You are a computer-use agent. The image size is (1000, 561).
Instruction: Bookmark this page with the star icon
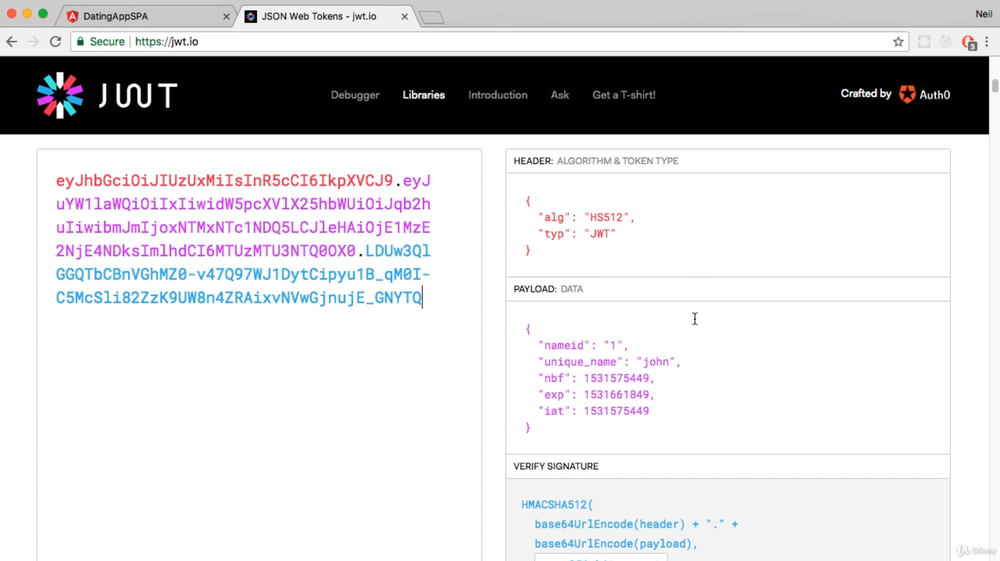pyautogui.click(x=898, y=42)
